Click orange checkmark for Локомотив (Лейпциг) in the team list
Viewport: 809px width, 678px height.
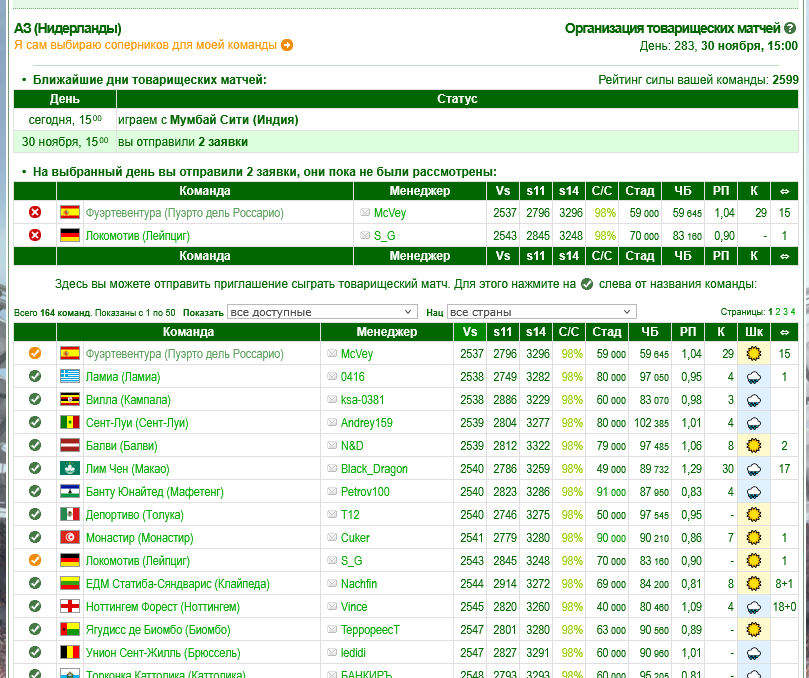pyautogui.click(x=35, y=560)
